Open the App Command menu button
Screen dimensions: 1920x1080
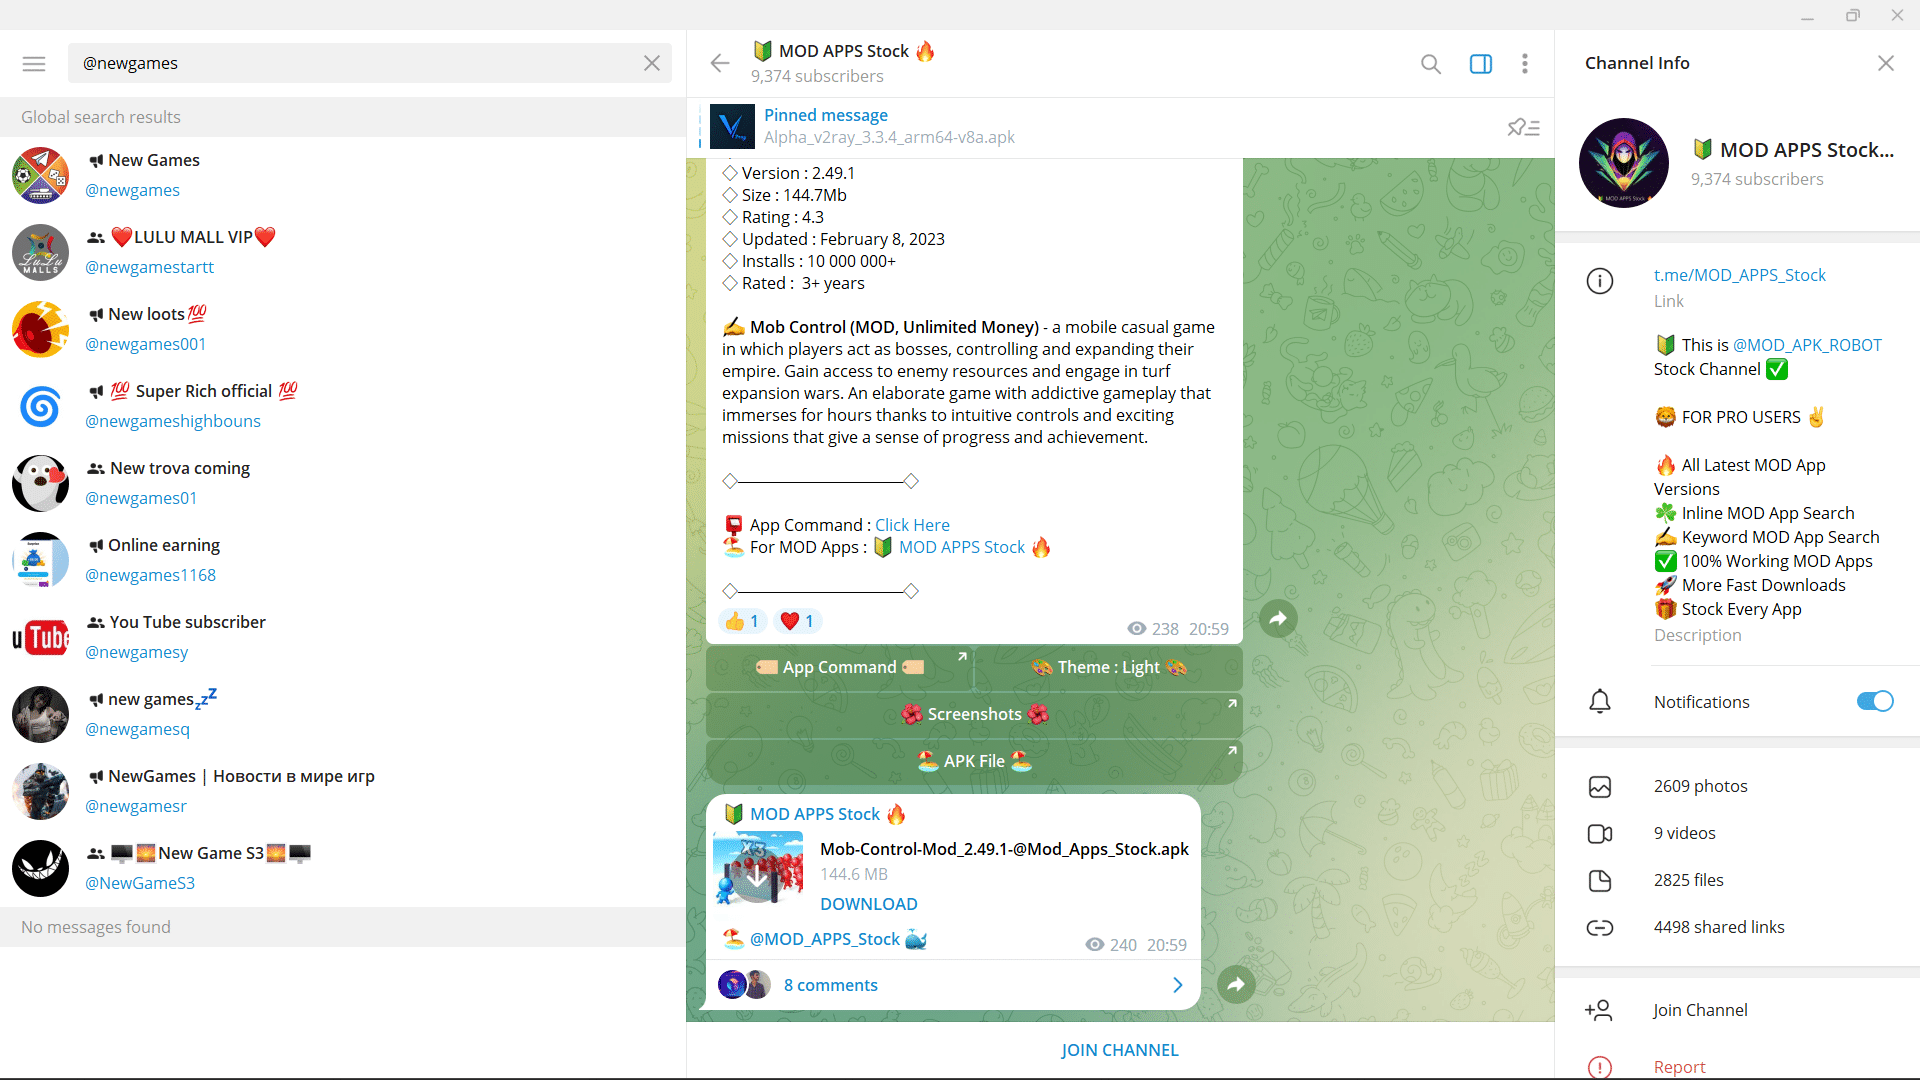(839, 666)
